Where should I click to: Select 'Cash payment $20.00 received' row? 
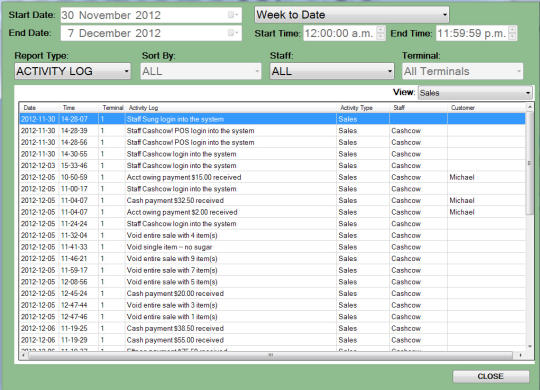[x=272, y=294]
